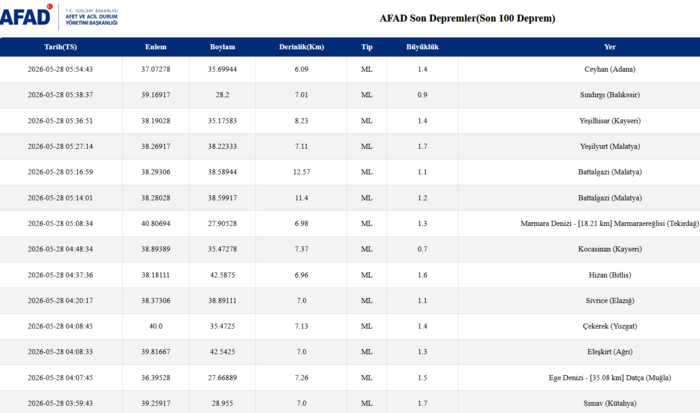Click the Derinlik(Km) column header

pos(301,47)
